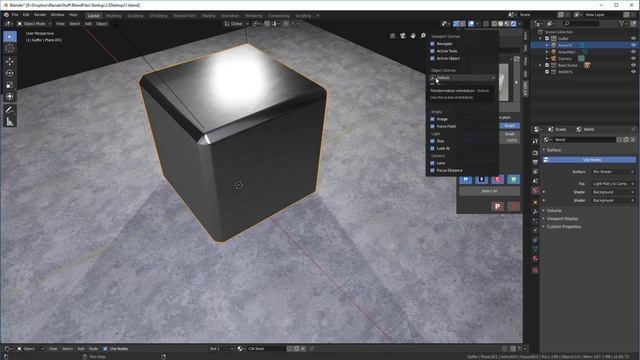This screenshot has width=640, height=360.
Task: Click the Select All button in the sidebar
Action: (x=489, y=191)
